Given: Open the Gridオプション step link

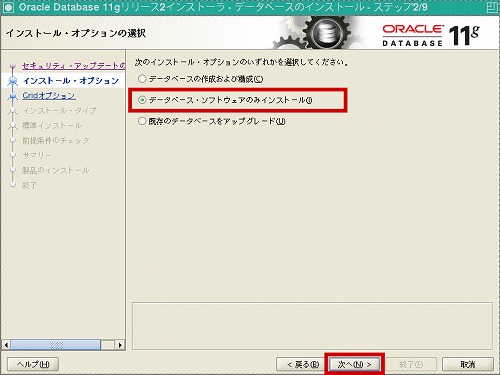Looking at the screenshot, I should click(49, 96).
